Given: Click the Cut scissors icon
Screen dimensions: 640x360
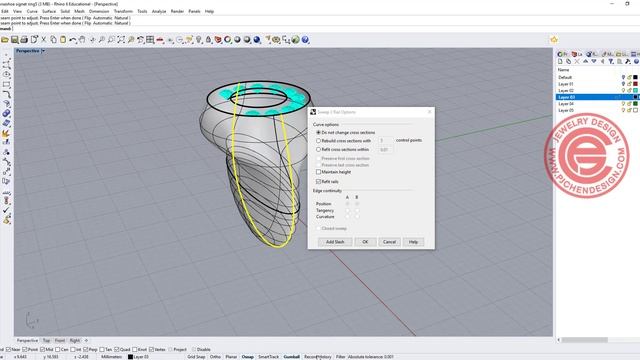Looking at the screenshot, I should [44, 40].
